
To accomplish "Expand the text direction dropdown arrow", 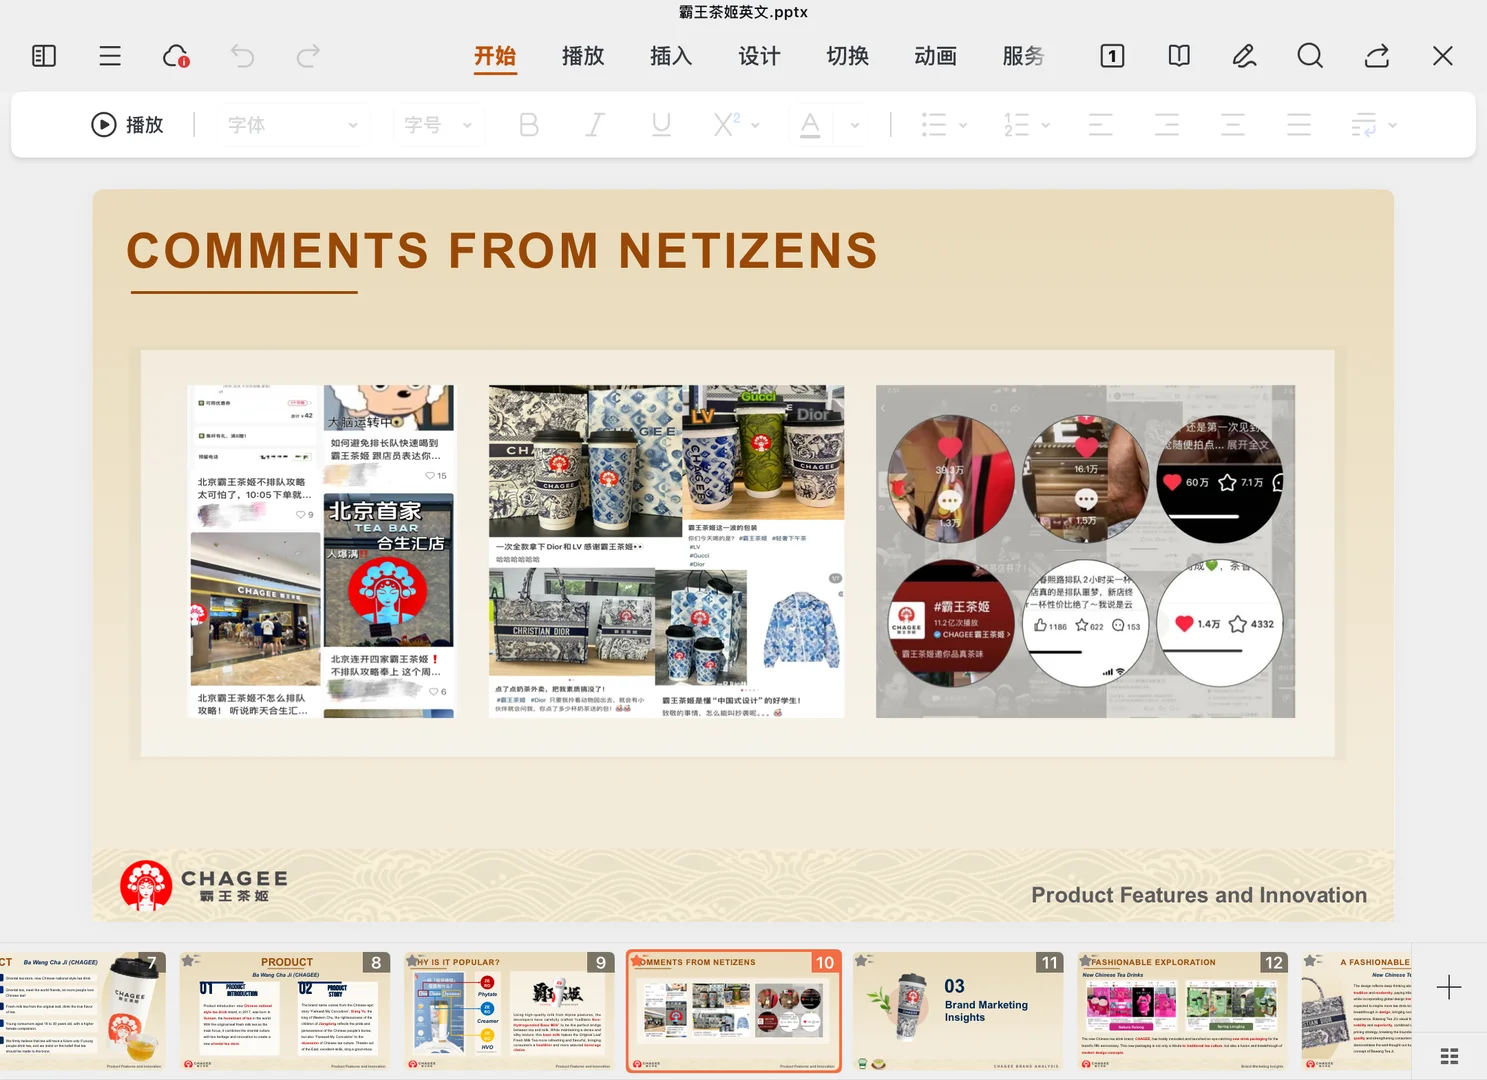I will coord(1393,126).
